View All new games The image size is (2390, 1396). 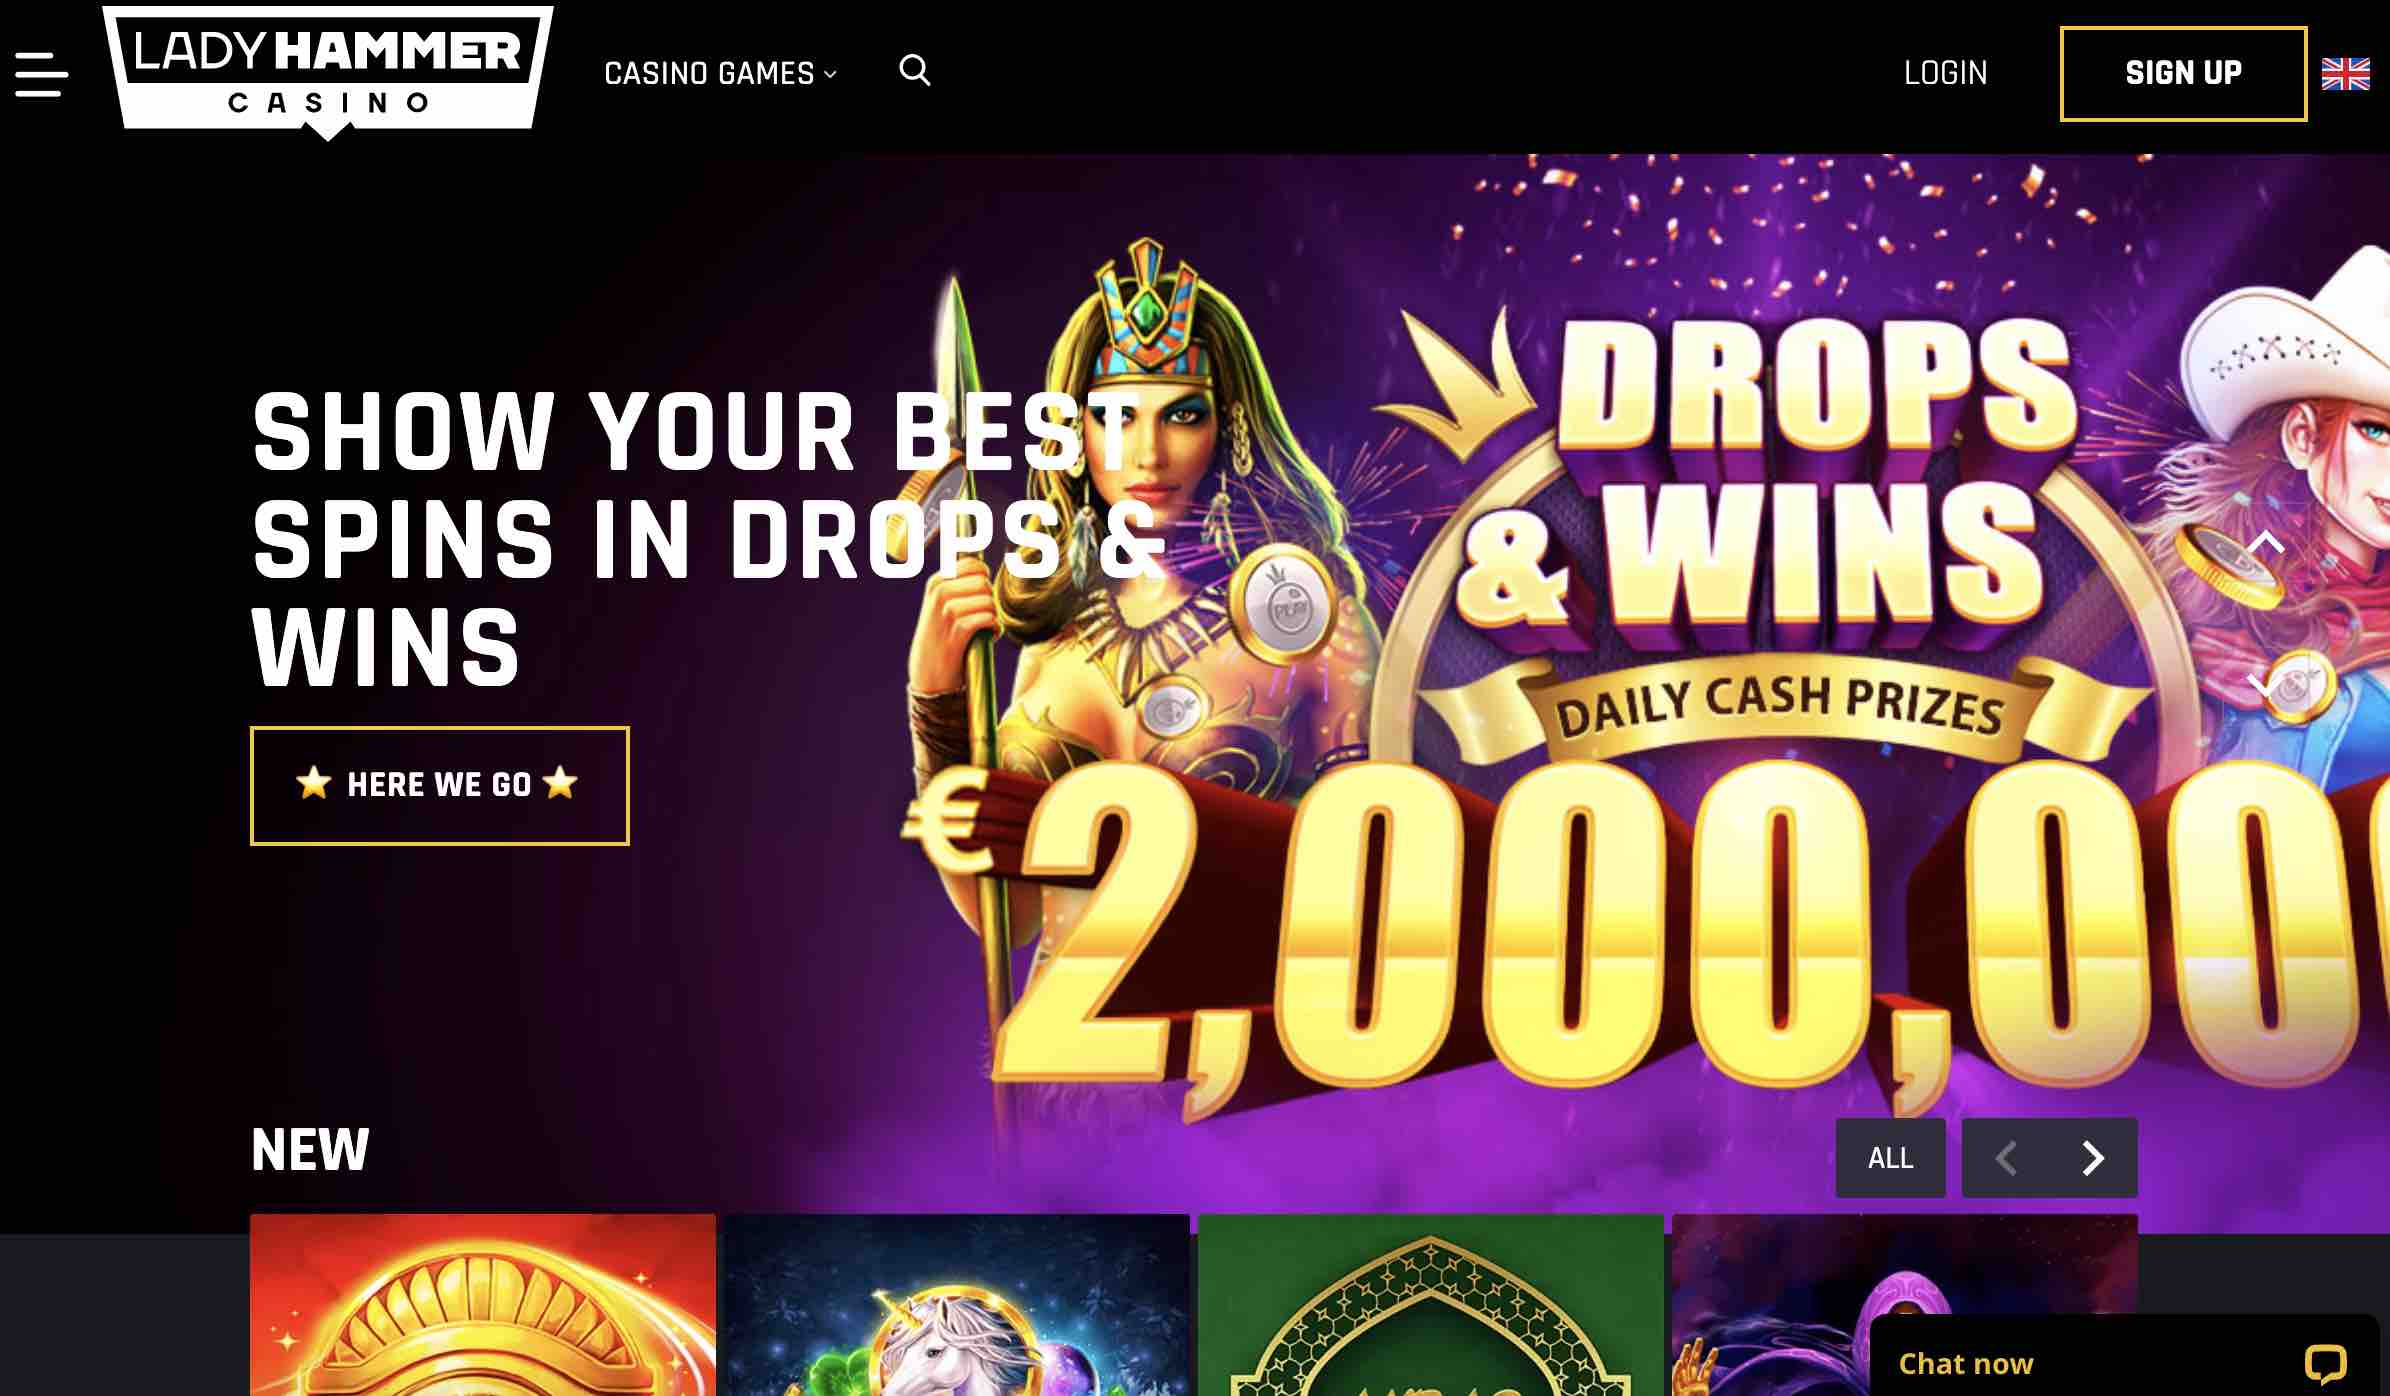[x=1890, y=1158]
